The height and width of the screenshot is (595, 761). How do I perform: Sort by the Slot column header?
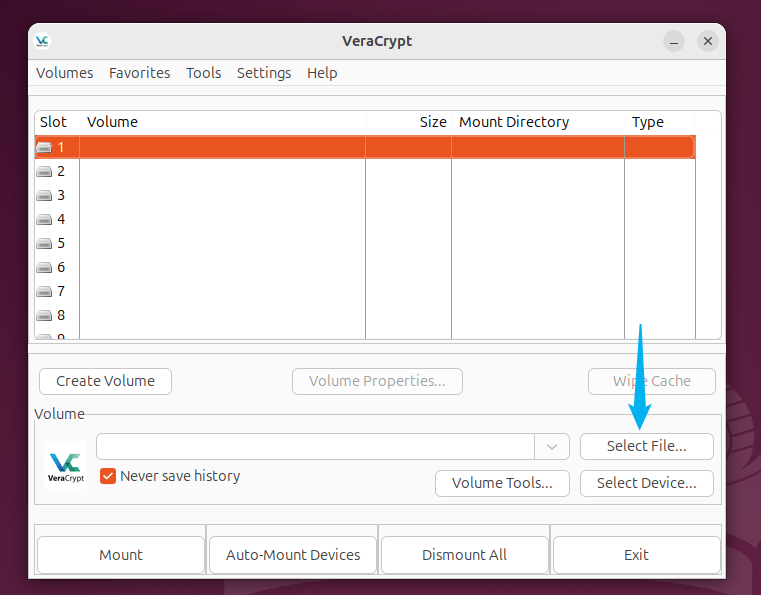tap(57, 122)
